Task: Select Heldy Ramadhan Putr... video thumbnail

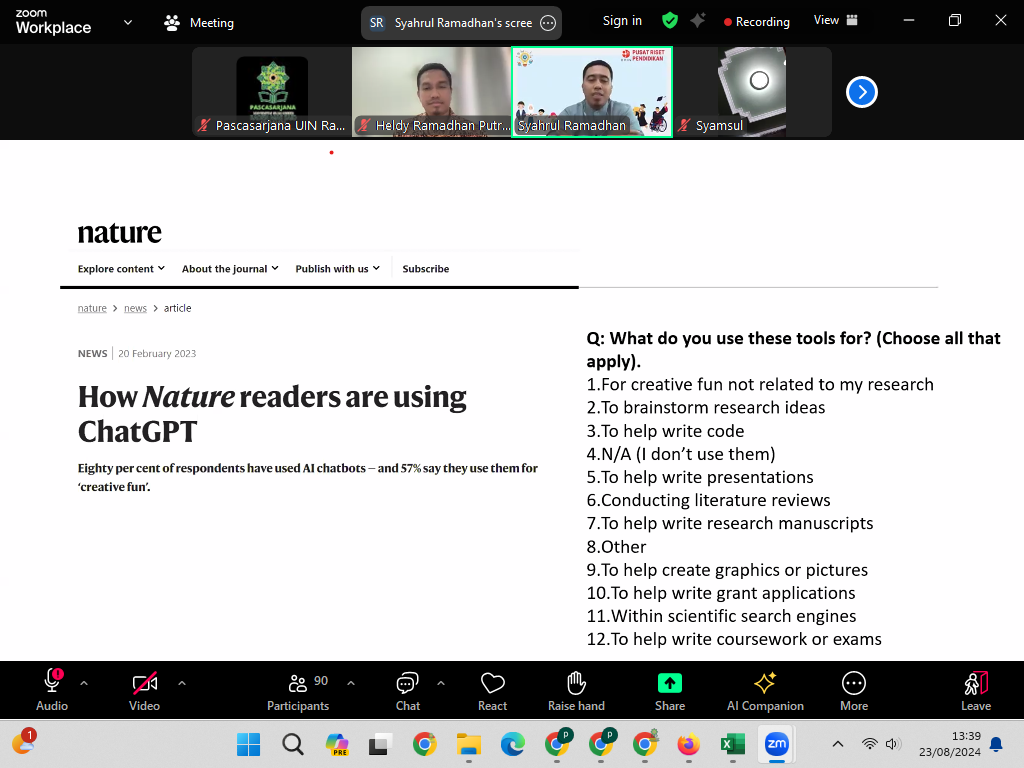Action: (432, 91)
